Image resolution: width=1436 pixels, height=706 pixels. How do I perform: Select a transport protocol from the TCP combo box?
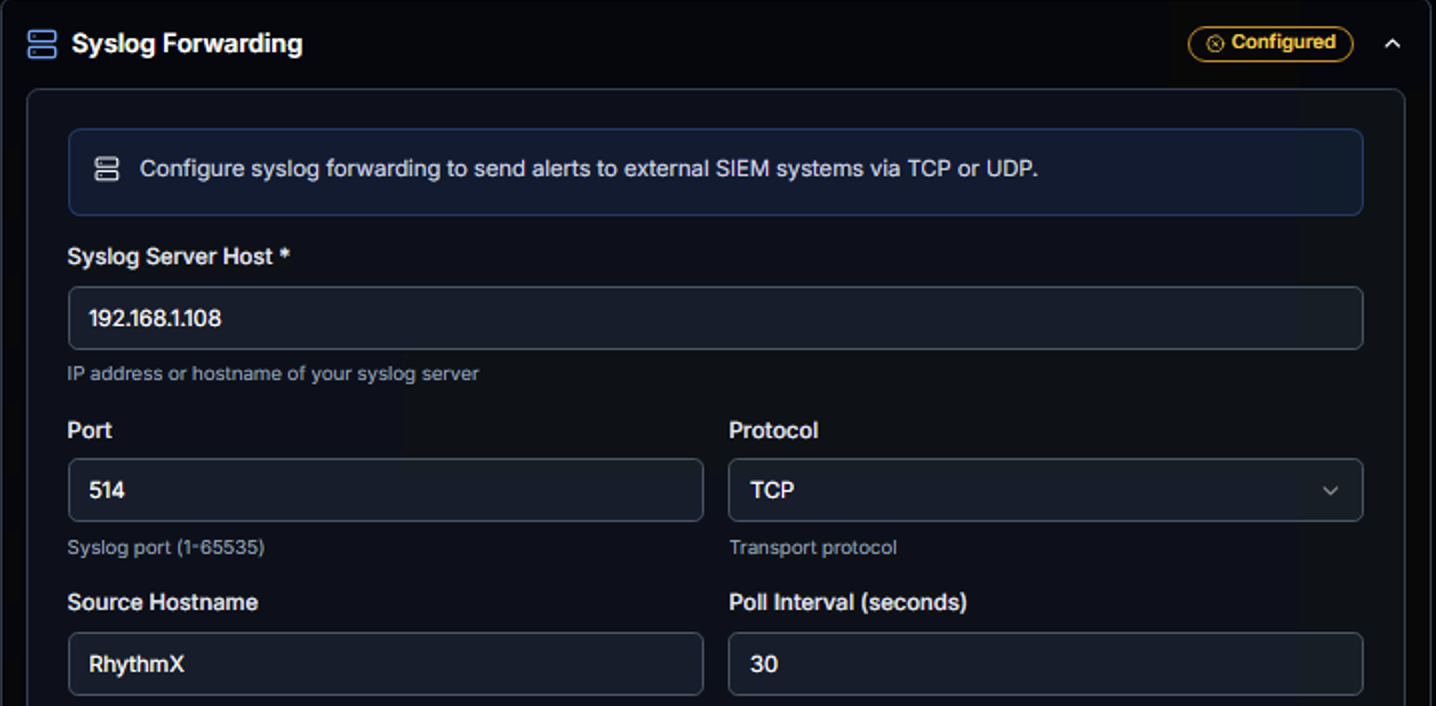[1046, 490]
